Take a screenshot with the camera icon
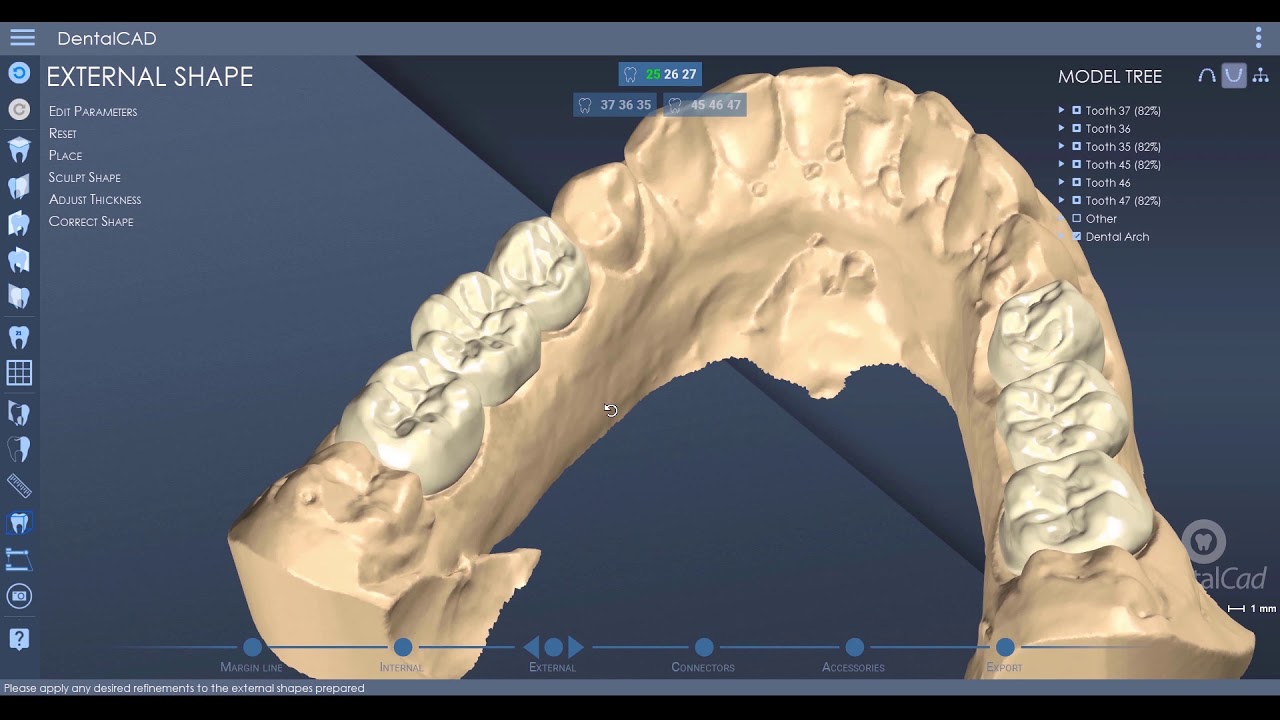The height and width of the screenshot is (720, 1280). point(19,596)
